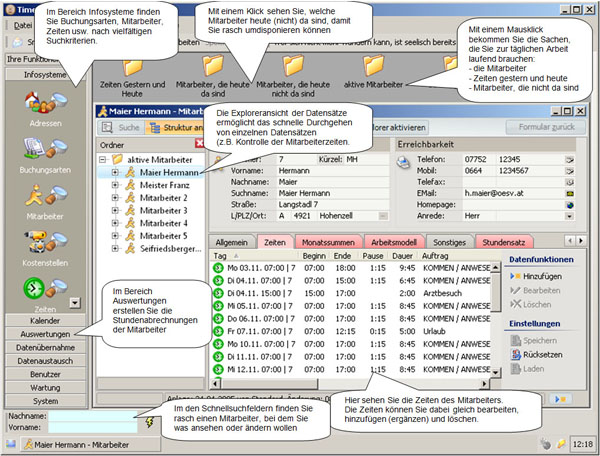600x456 pixels.
Task: Click the times list horizontal scrollbar
Action: click(x=351, y=383)
